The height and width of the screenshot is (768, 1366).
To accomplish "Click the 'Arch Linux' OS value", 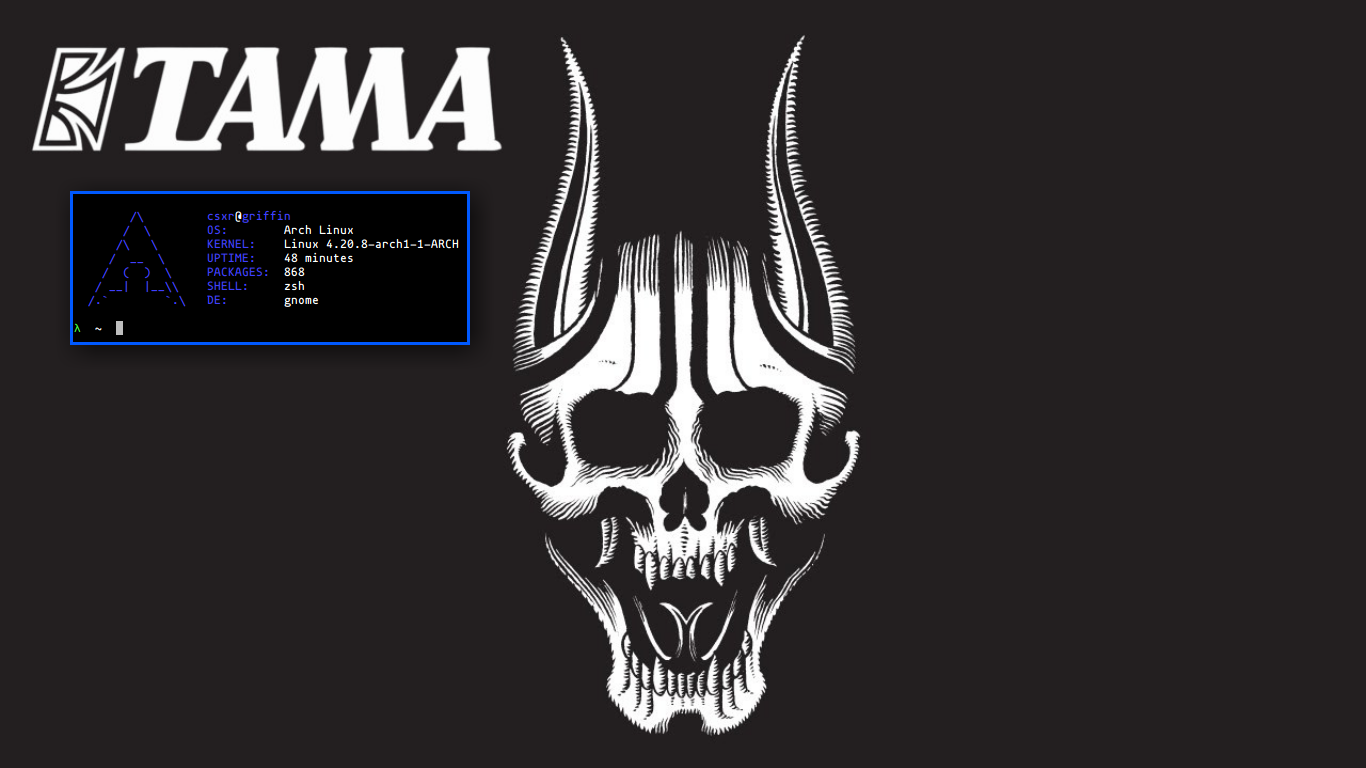I will [x=318, y=230].
